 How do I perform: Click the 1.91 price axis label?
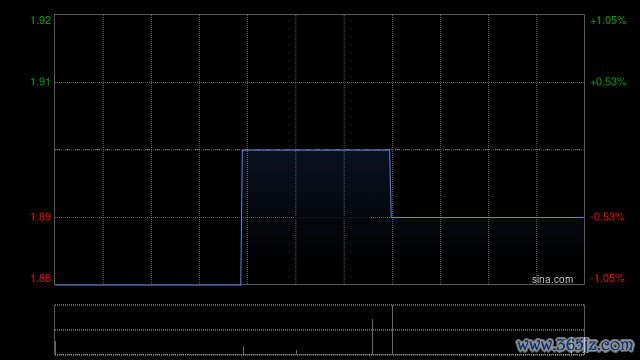coord(41,82)
